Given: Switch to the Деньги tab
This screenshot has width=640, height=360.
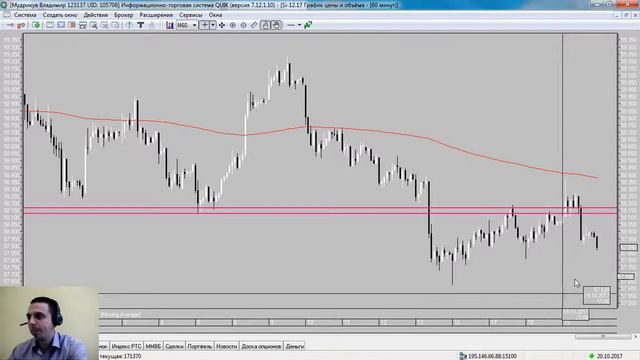Looking at the screenshot, I should pos(295,346).
